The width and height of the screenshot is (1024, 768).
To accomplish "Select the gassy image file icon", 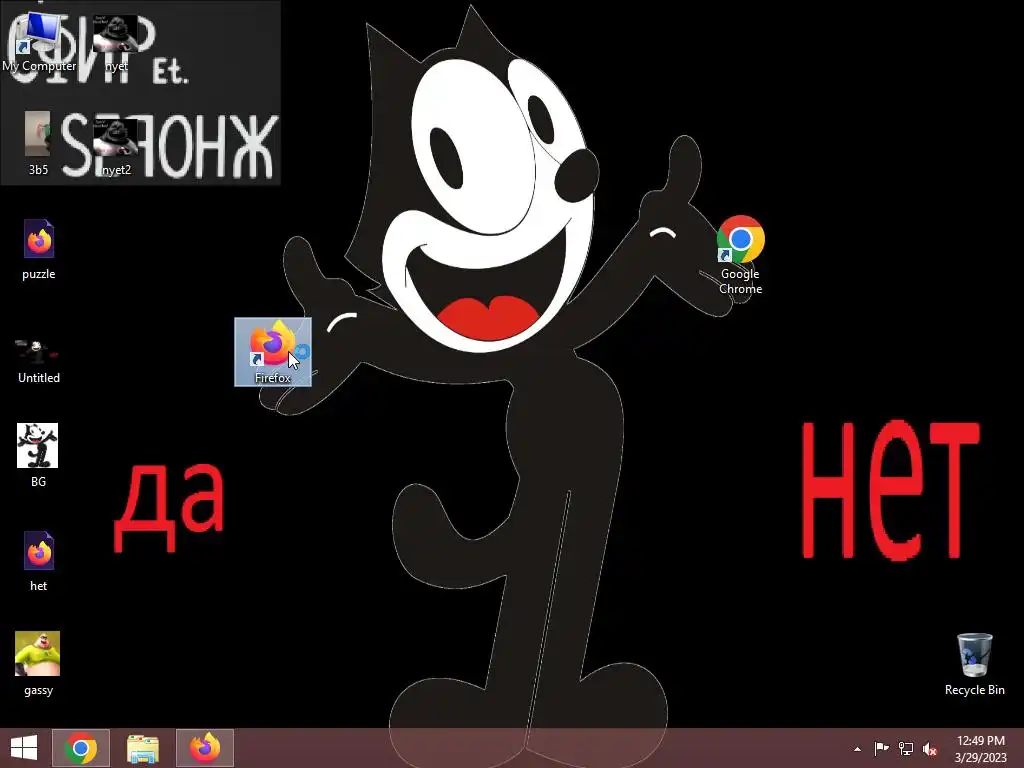I will [38, 664].
